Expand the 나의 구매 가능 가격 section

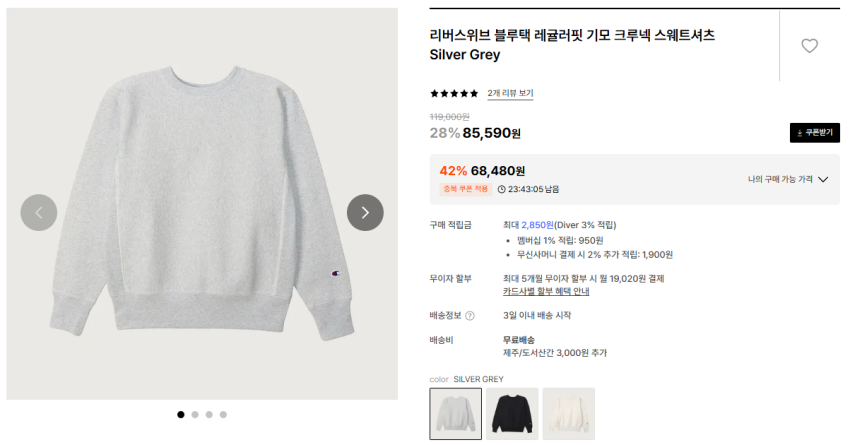point(788,180)
